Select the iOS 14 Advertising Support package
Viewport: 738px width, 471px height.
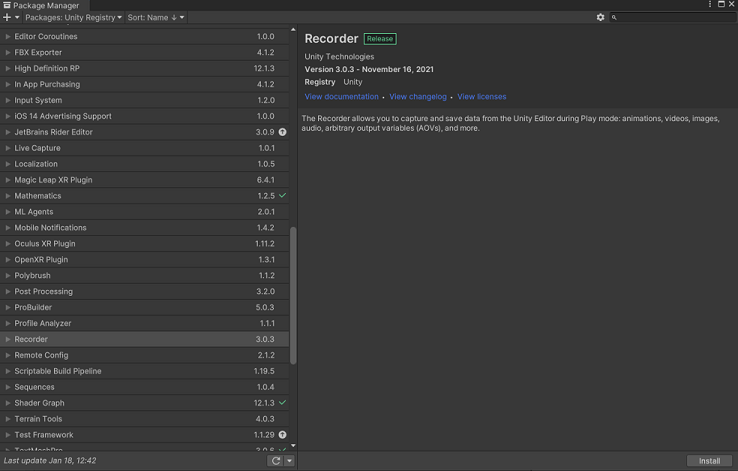[144, 116]
